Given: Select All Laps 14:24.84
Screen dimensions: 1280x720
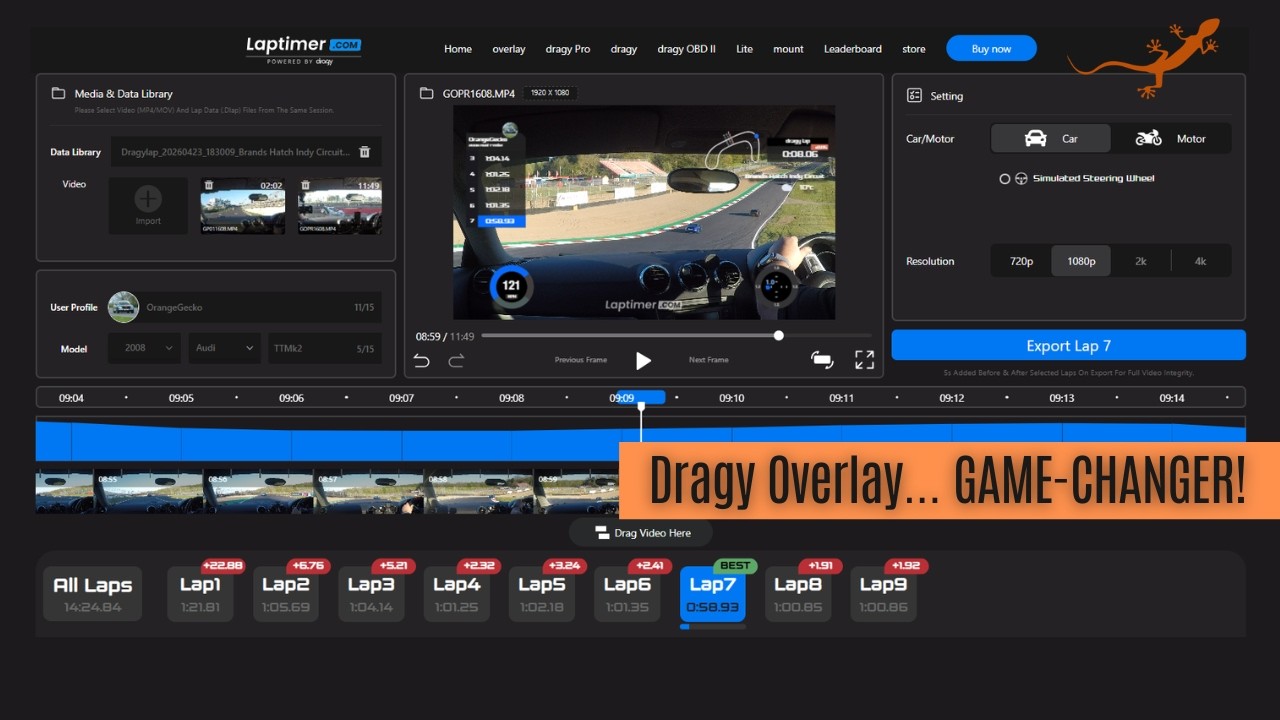Looking at the screenshot, I should [93, 594].
